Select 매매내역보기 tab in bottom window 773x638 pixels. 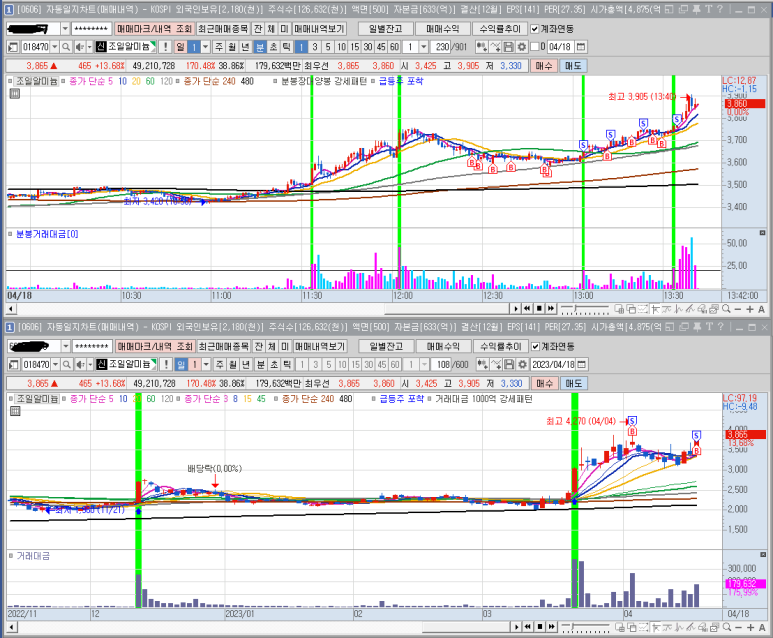[x=320, y=347]
